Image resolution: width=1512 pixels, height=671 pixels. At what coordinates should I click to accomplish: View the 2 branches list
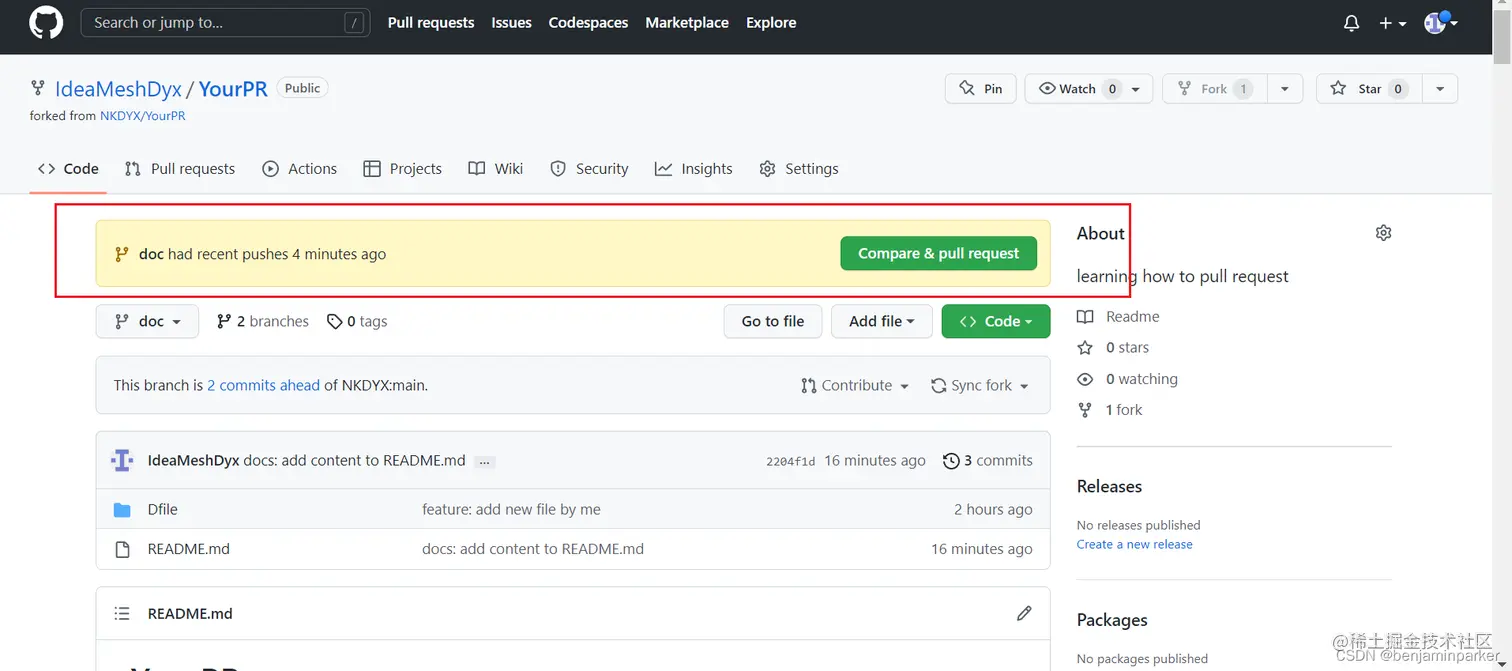pos(263,321)
